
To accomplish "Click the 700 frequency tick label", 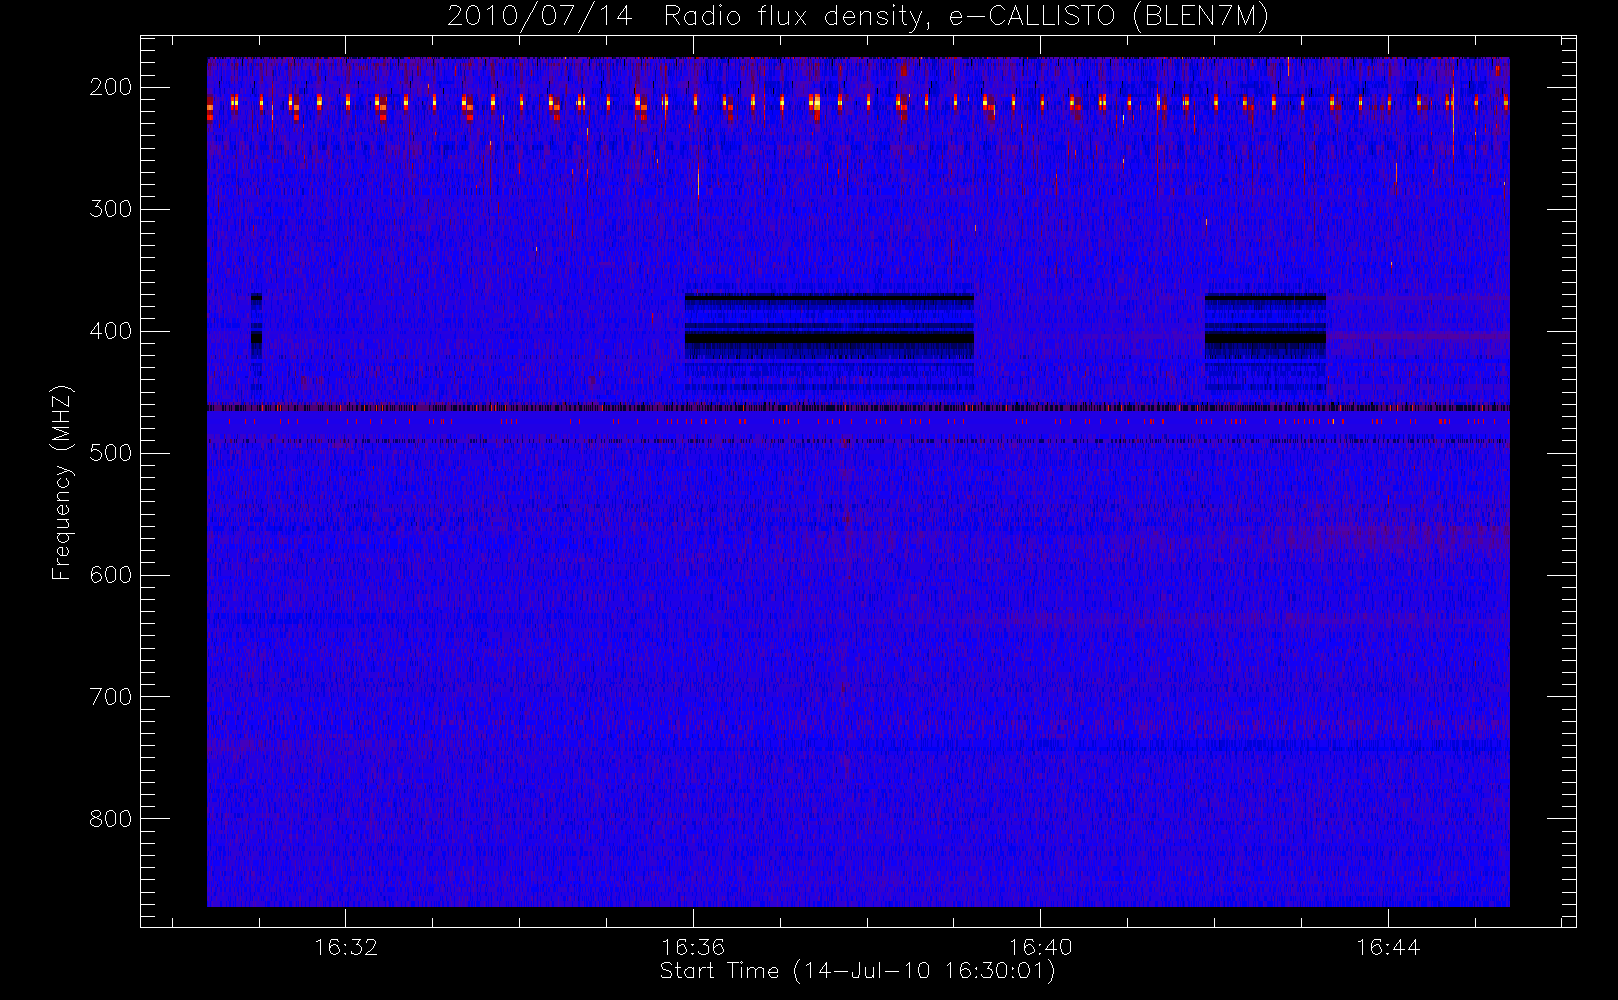I will (x=111, y=697).
